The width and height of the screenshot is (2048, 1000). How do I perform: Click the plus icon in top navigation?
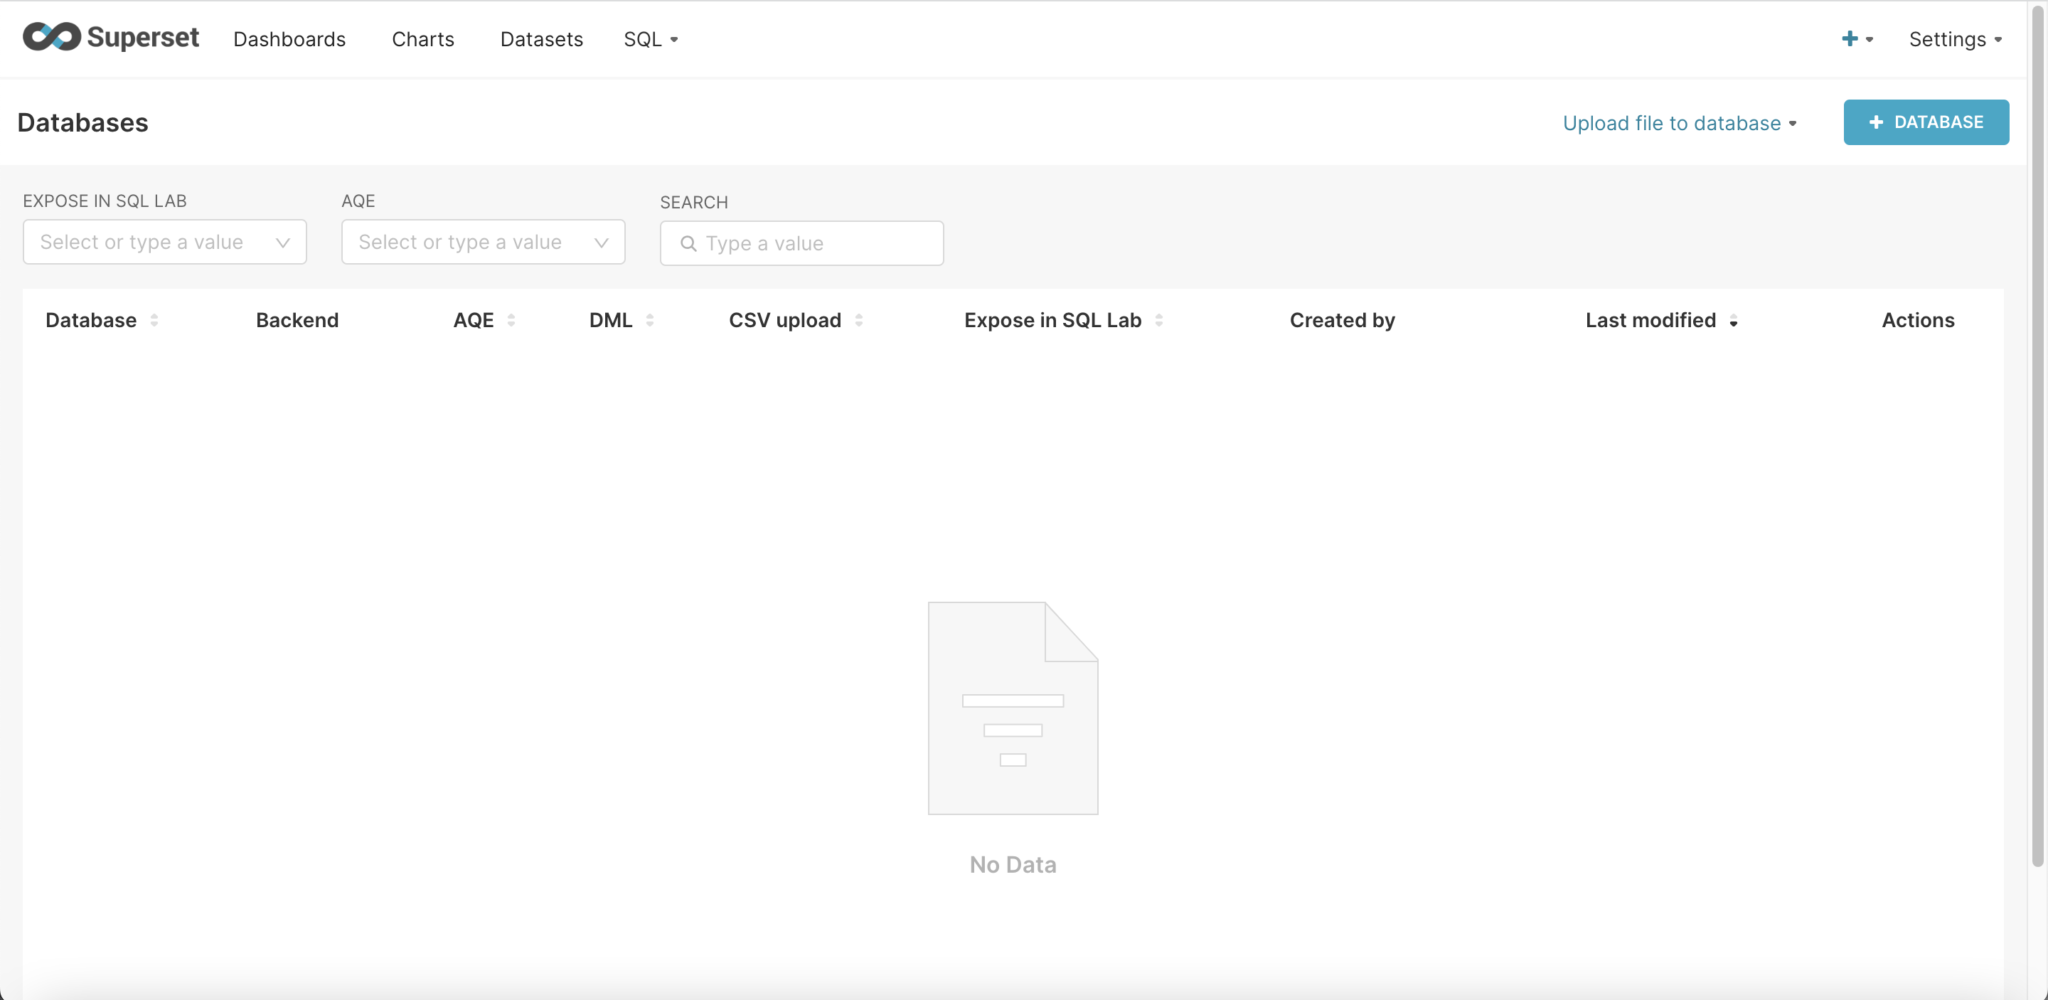click(1849, 39)
